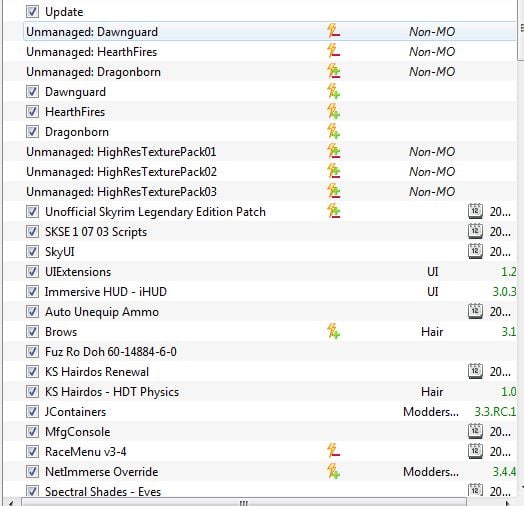Click overwrite flag icon in checked HearthFires row
The height and width of the screenshot is (506, 524).
[333, 111]
